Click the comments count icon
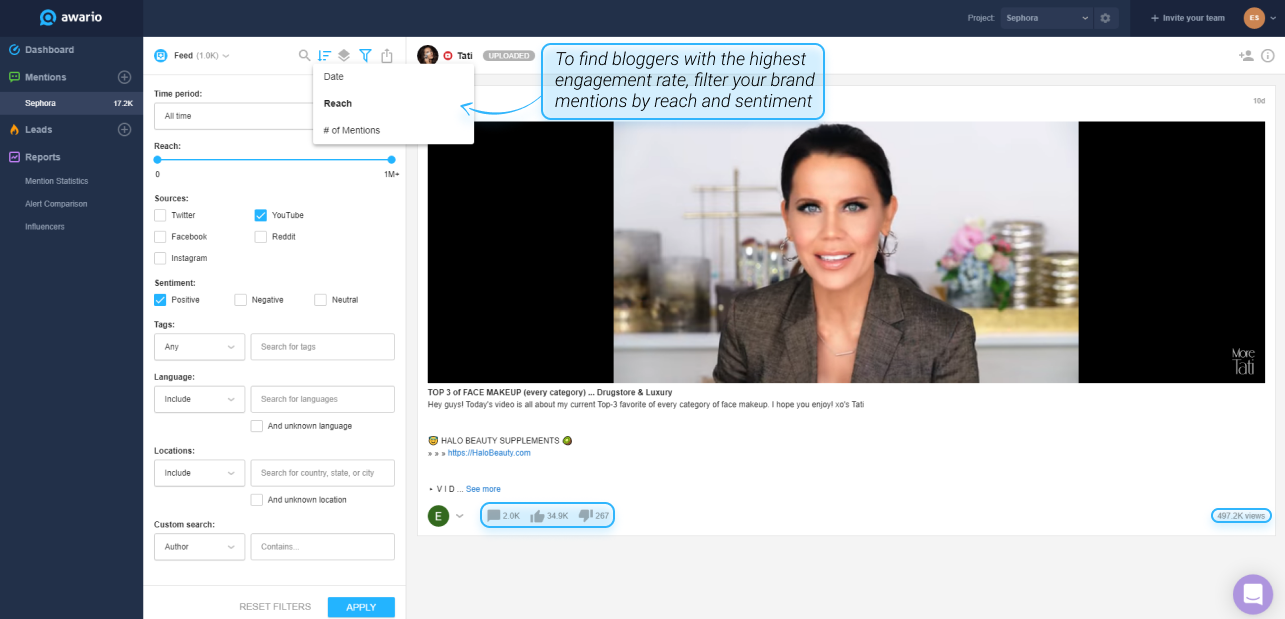 point(493,516)
